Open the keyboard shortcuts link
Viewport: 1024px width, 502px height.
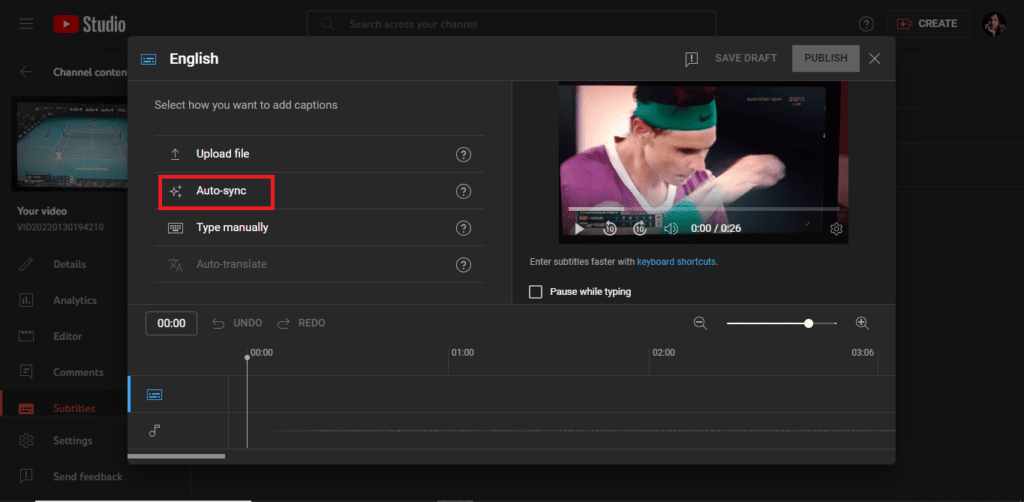(677, 262)
